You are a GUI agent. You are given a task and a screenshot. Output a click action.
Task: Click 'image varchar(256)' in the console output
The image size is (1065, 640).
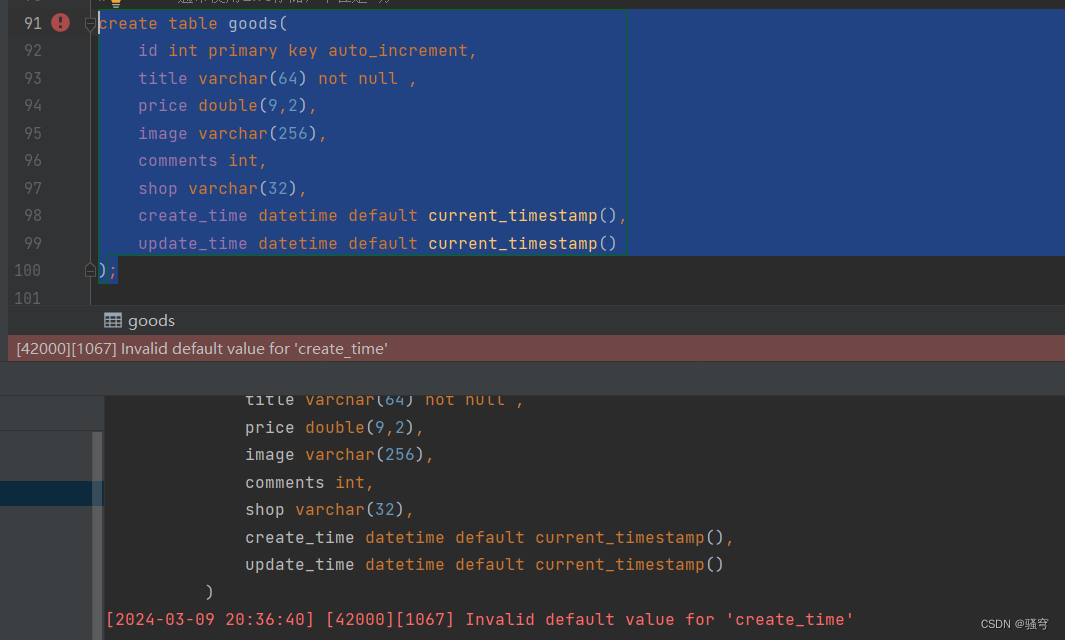pyautogui.click(x=339, y=455)
